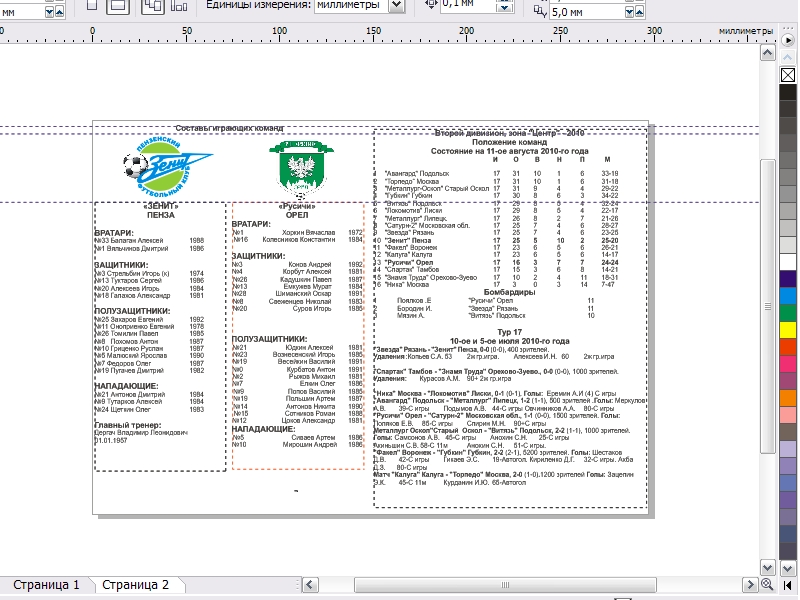This screenshot has width=800, height=600.
Task: Click 'Состояние на 11-ое августа 2010-го года' line
Action: click(509, 151)
